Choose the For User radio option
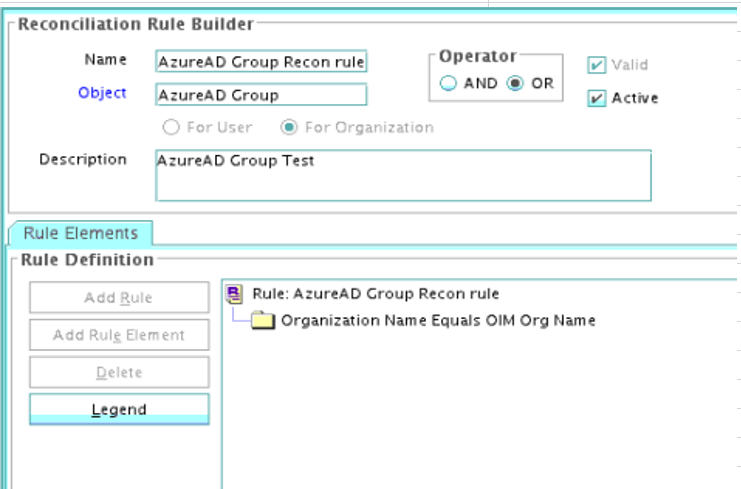 [x=171, y=127]
